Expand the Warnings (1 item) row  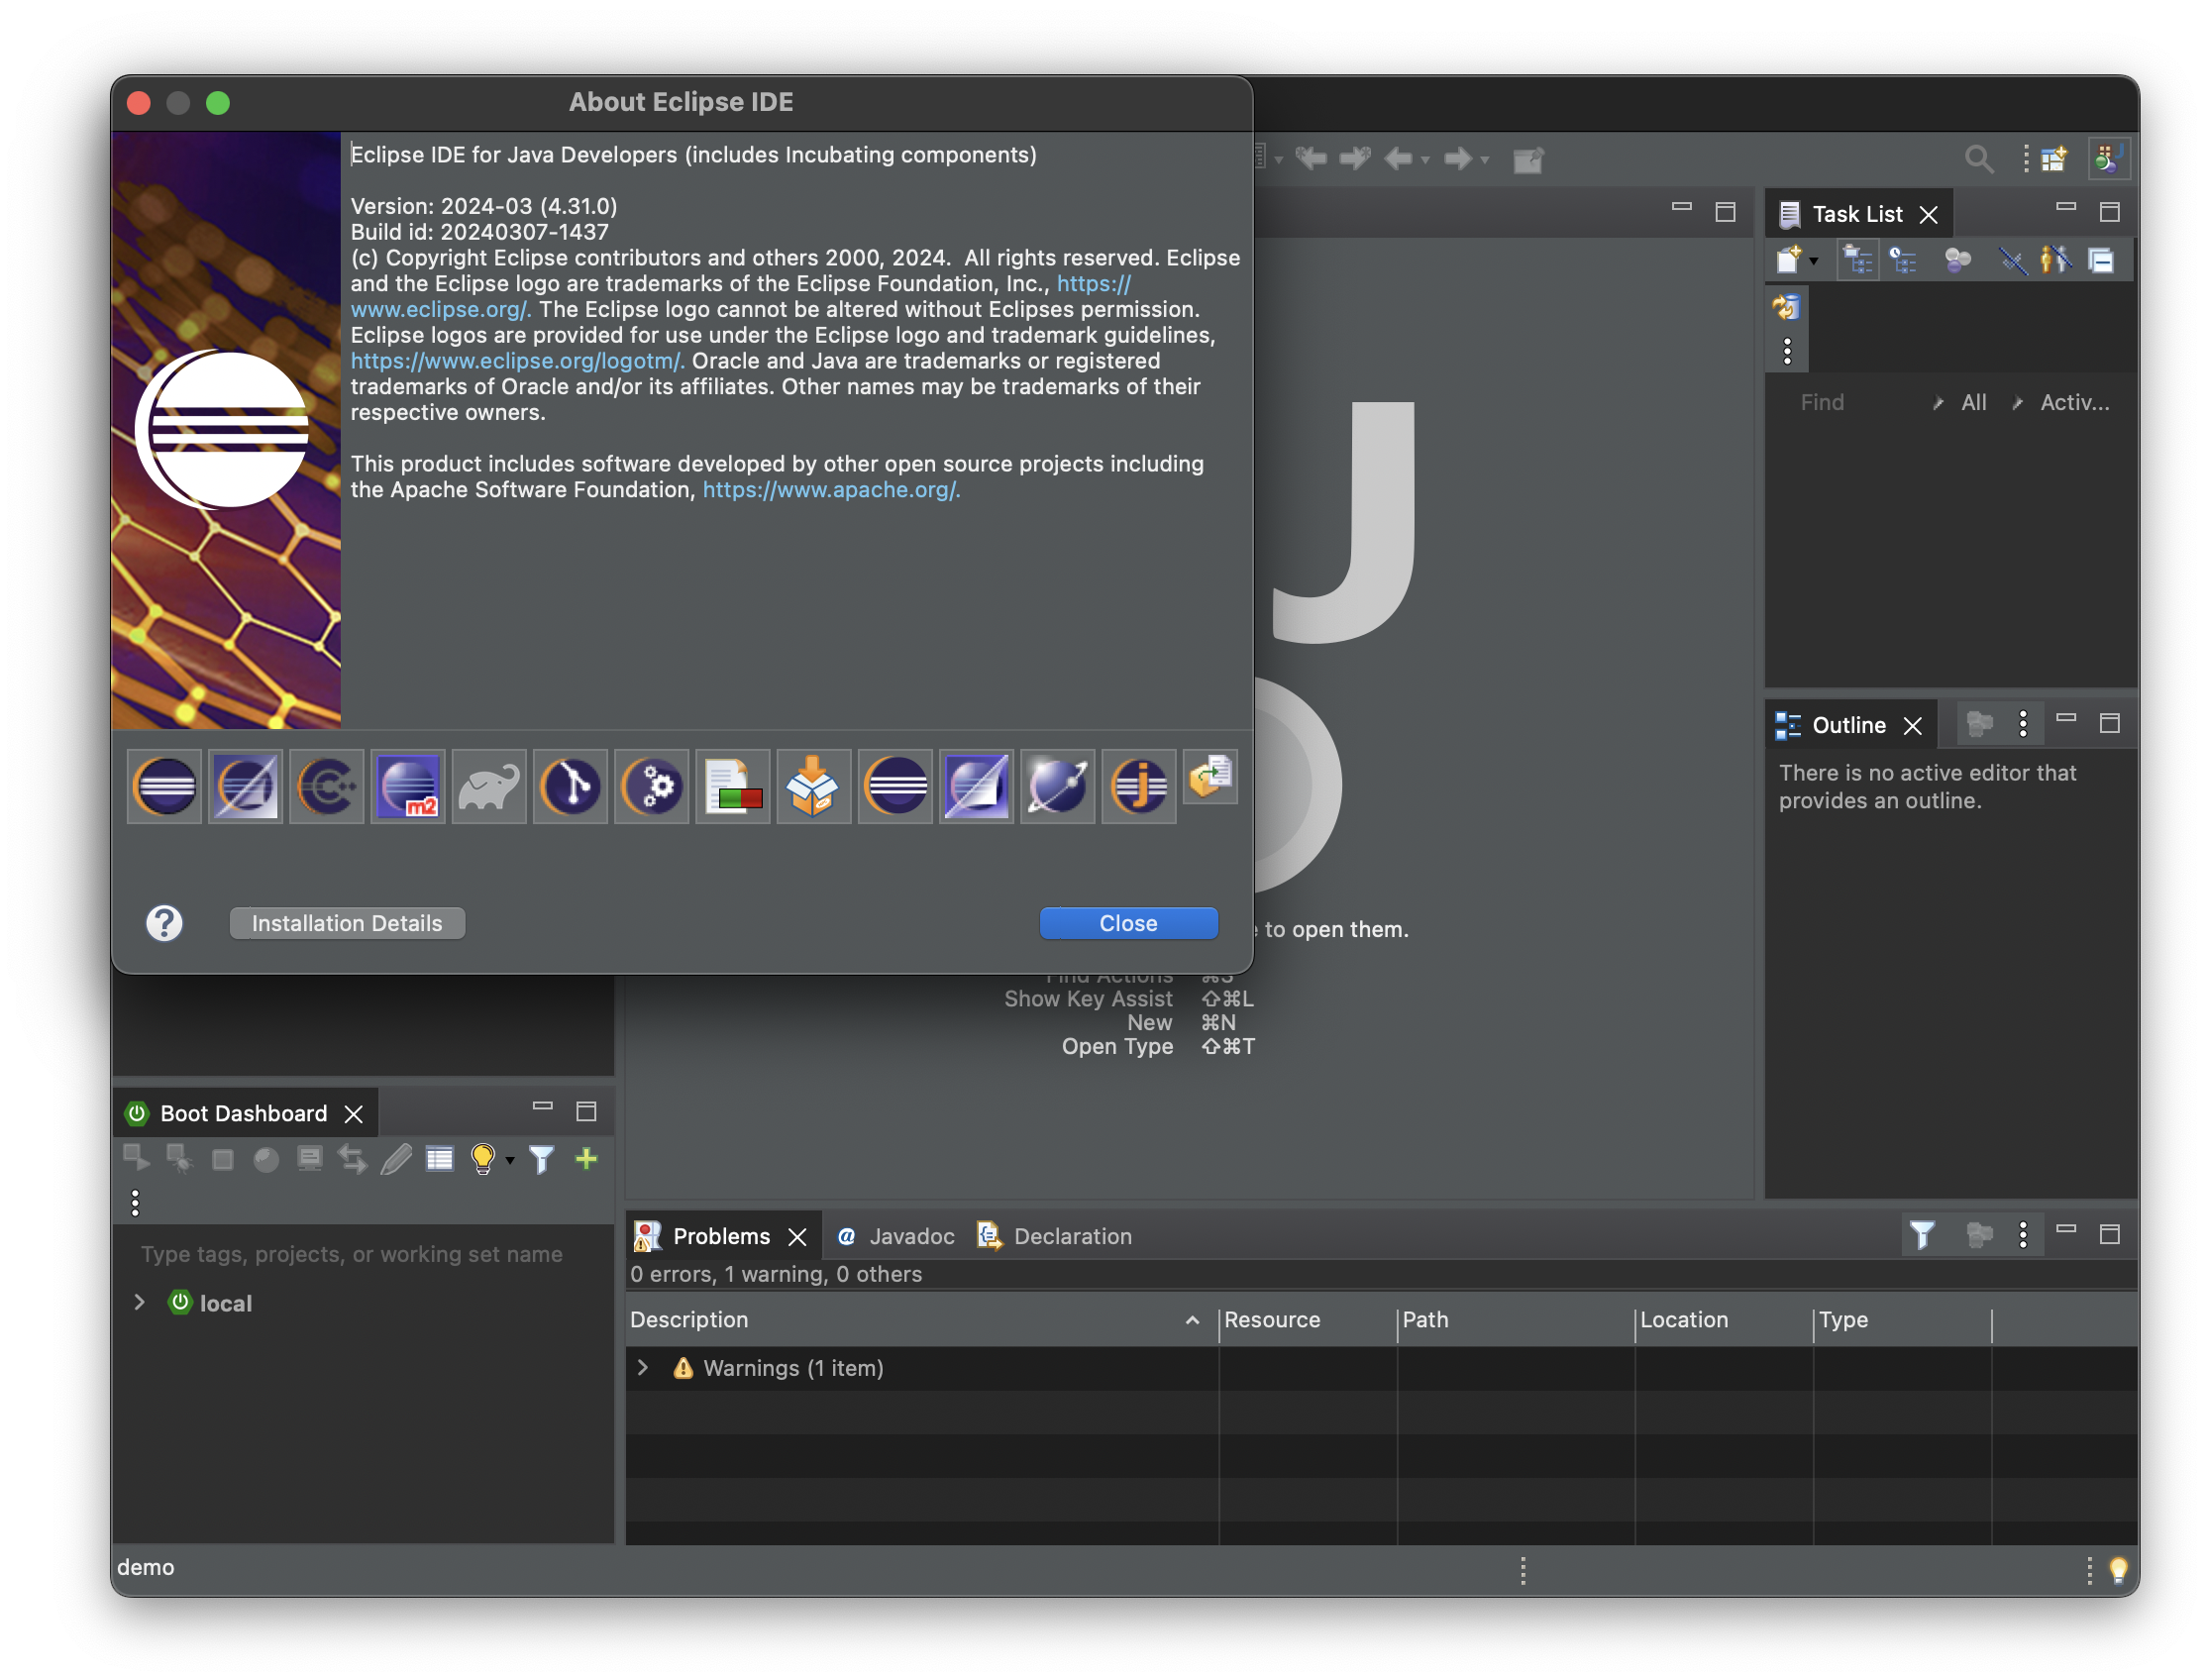[643, 1367]
